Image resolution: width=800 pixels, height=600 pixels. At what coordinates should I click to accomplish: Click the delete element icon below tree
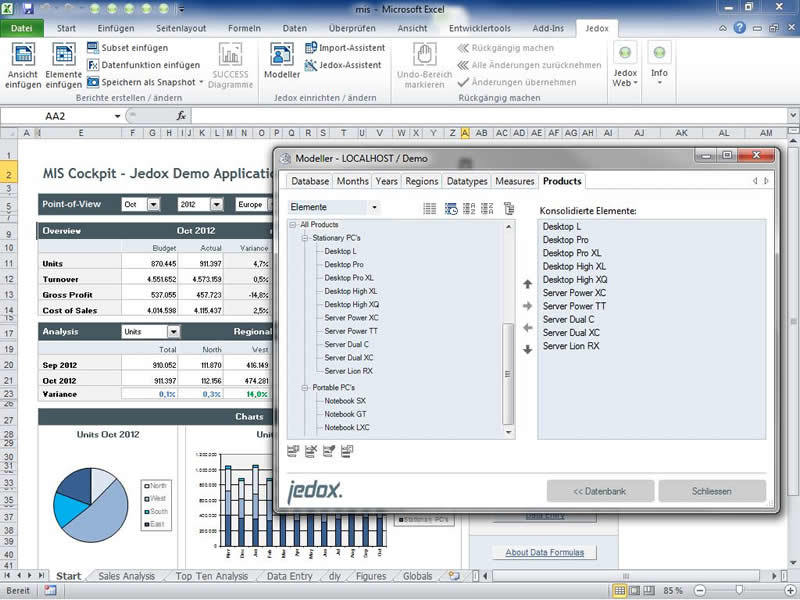click(311, 451)
